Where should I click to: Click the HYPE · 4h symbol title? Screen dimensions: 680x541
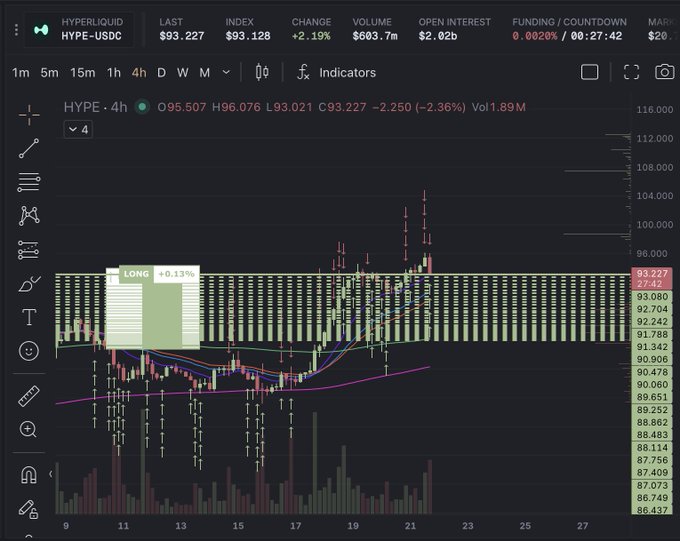pyautogui.click(x=95, y=107)
